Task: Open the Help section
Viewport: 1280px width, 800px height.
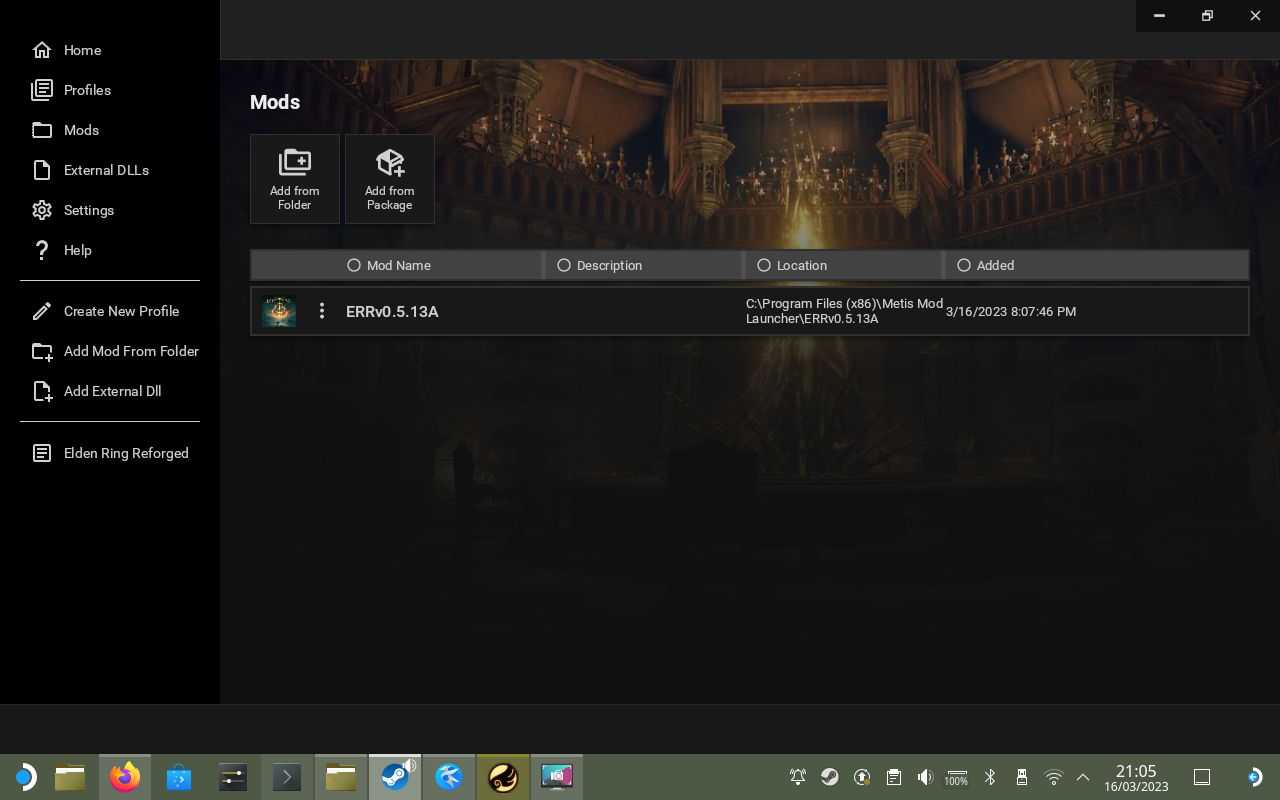Action: 77,250
